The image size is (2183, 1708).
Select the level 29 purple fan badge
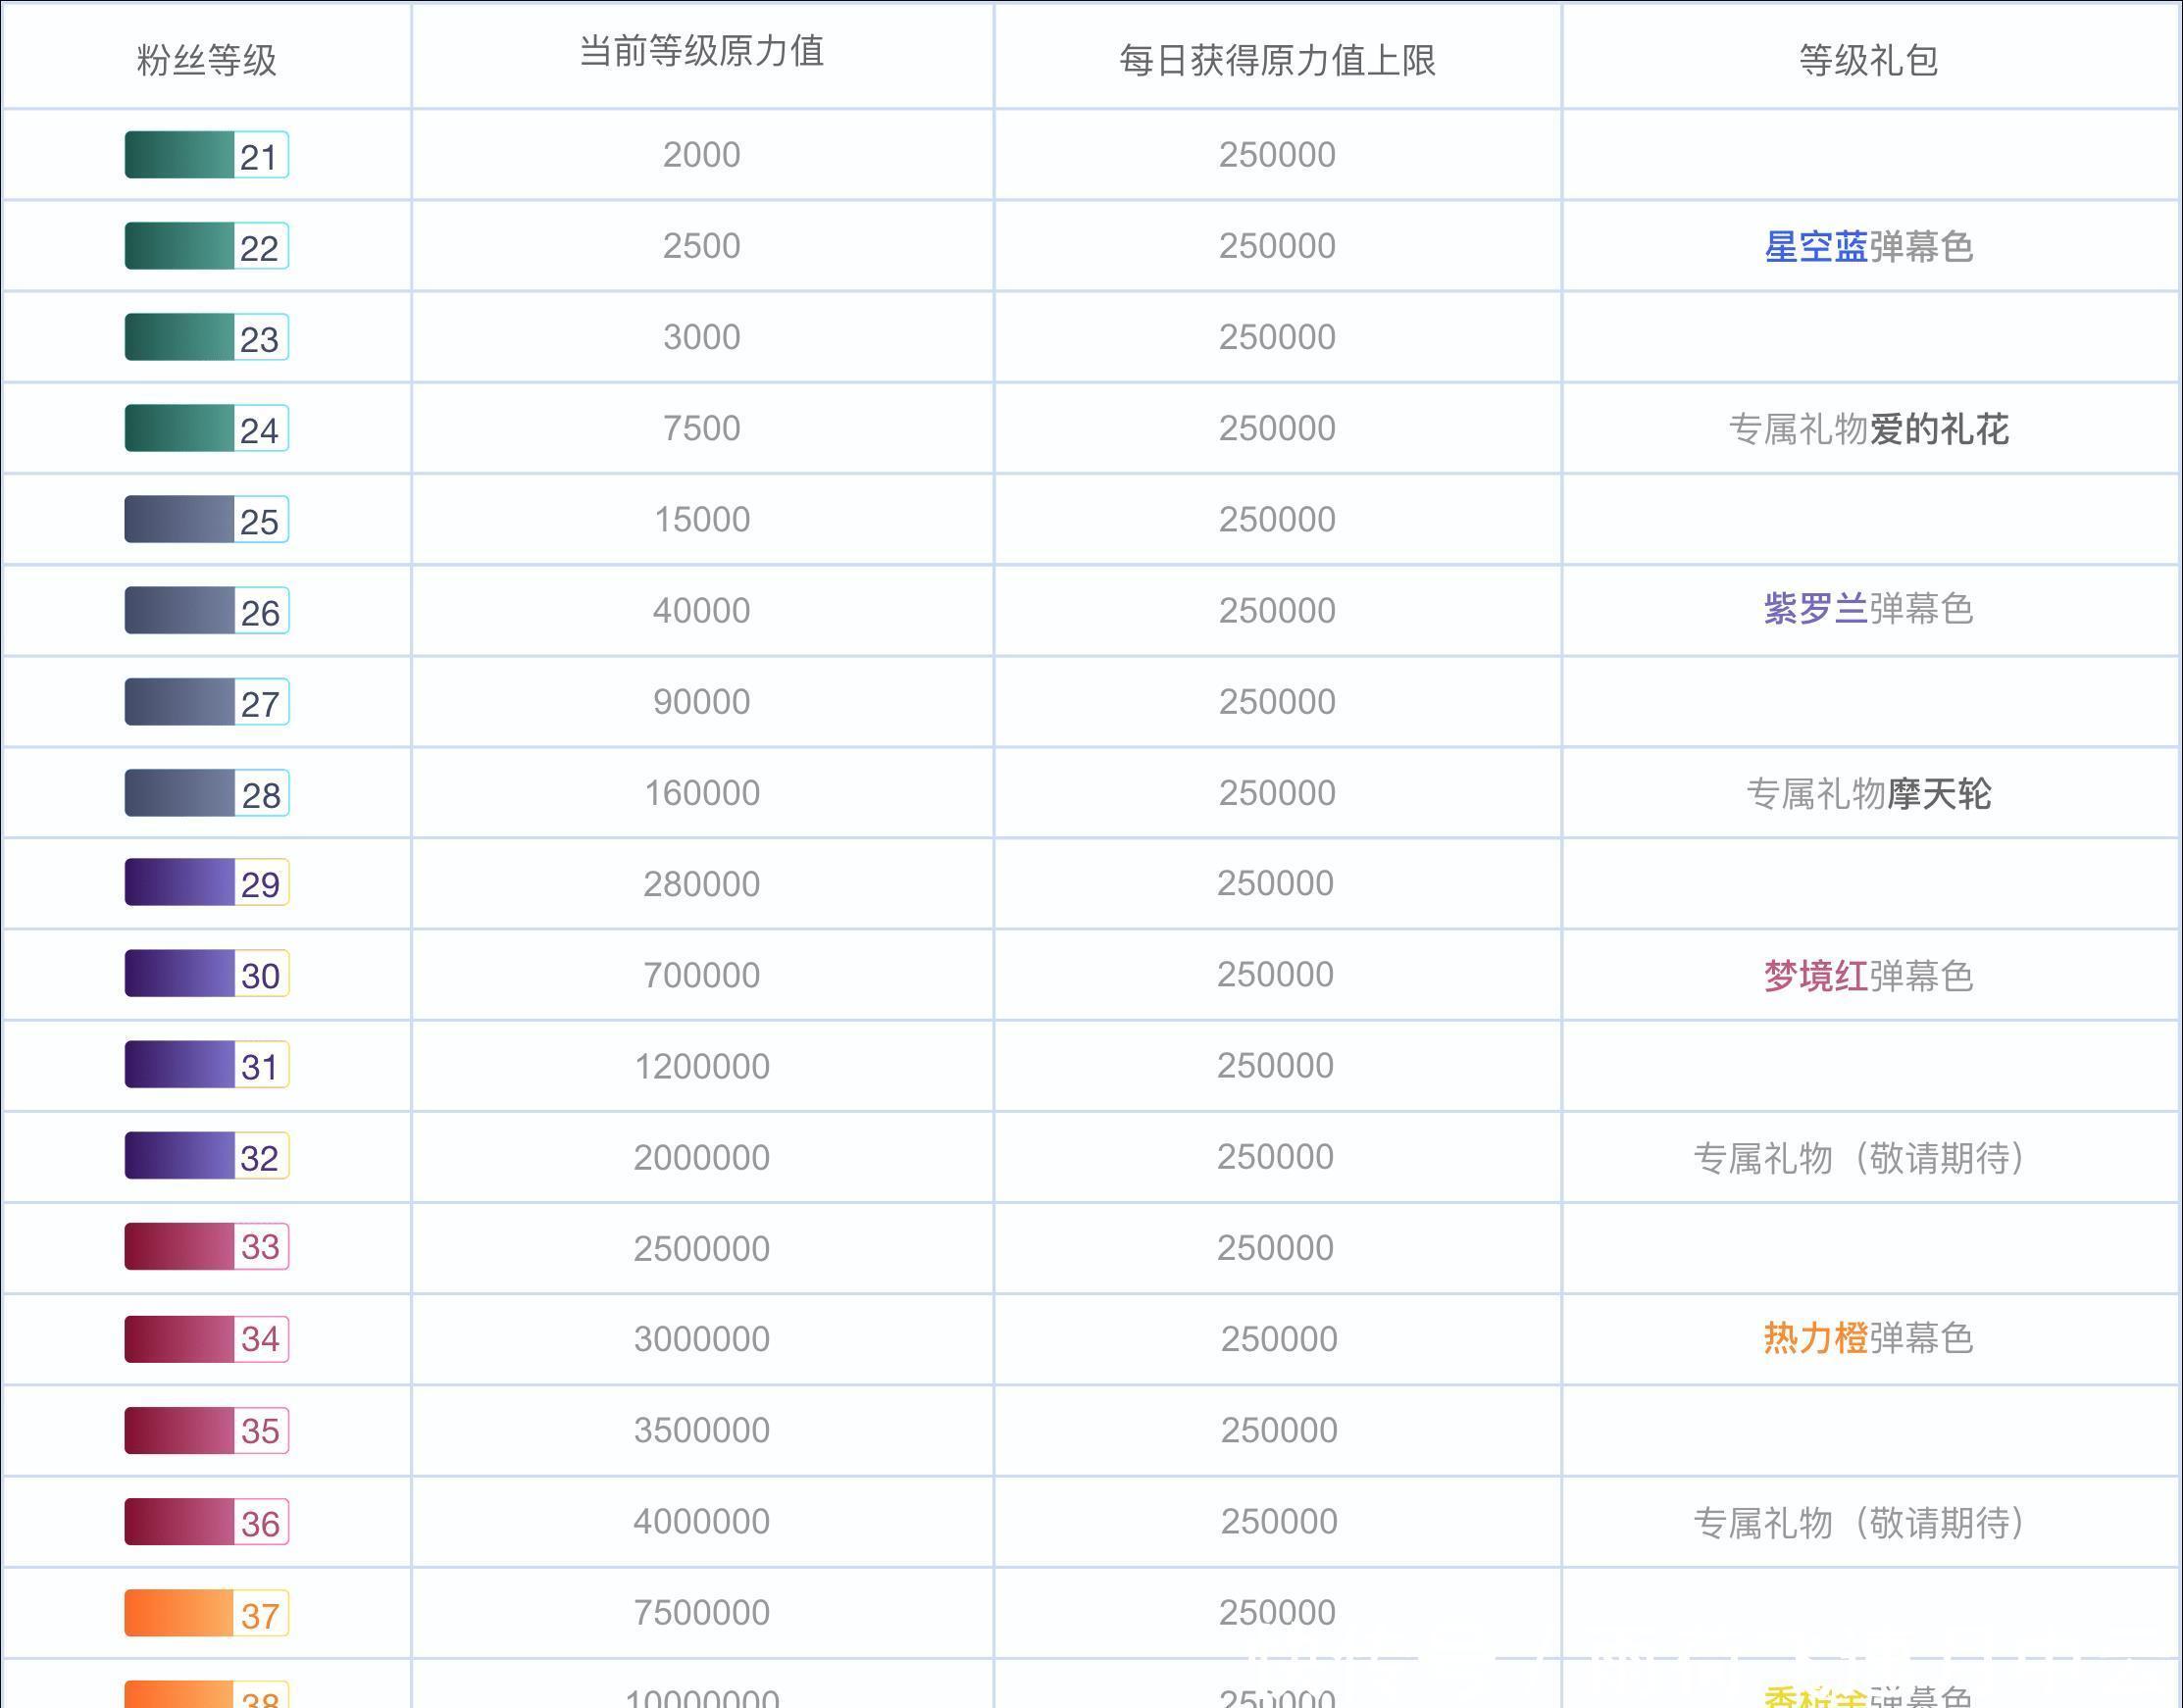205,883
